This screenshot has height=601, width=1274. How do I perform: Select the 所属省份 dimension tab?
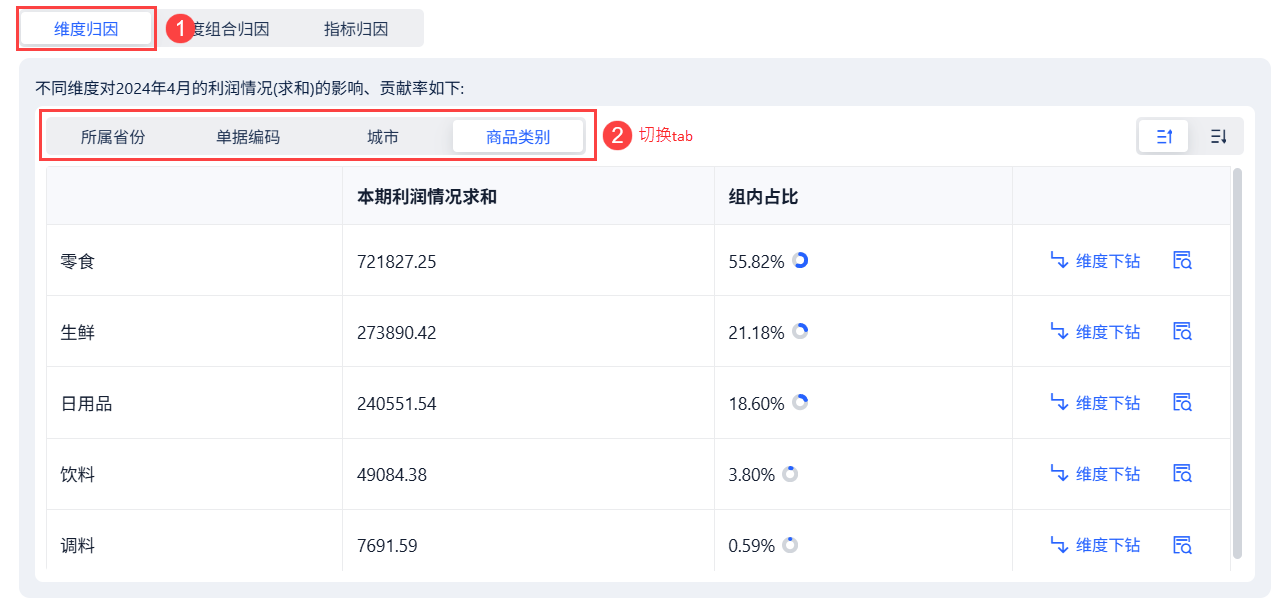[113, 137]
